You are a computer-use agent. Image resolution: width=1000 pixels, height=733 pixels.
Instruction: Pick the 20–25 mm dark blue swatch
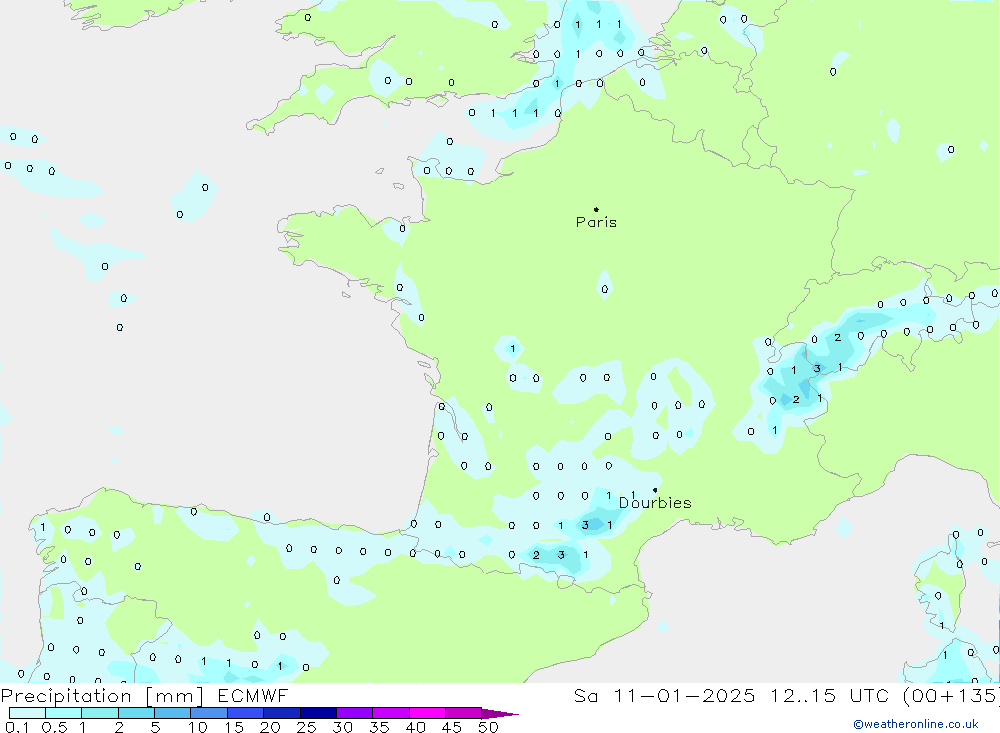pyautogui.click(x=282, y=713)
